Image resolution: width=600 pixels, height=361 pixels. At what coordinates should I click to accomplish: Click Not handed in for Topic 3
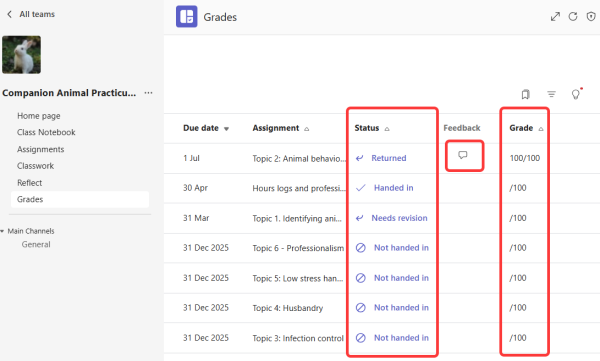coord(401,338)
